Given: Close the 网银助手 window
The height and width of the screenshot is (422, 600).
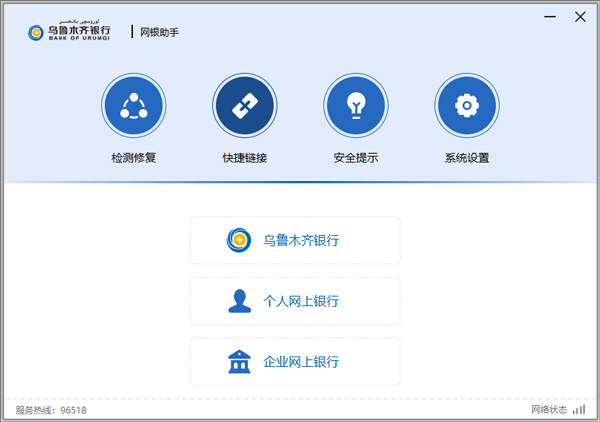Looking at the screenshot, I should [580, 17].
